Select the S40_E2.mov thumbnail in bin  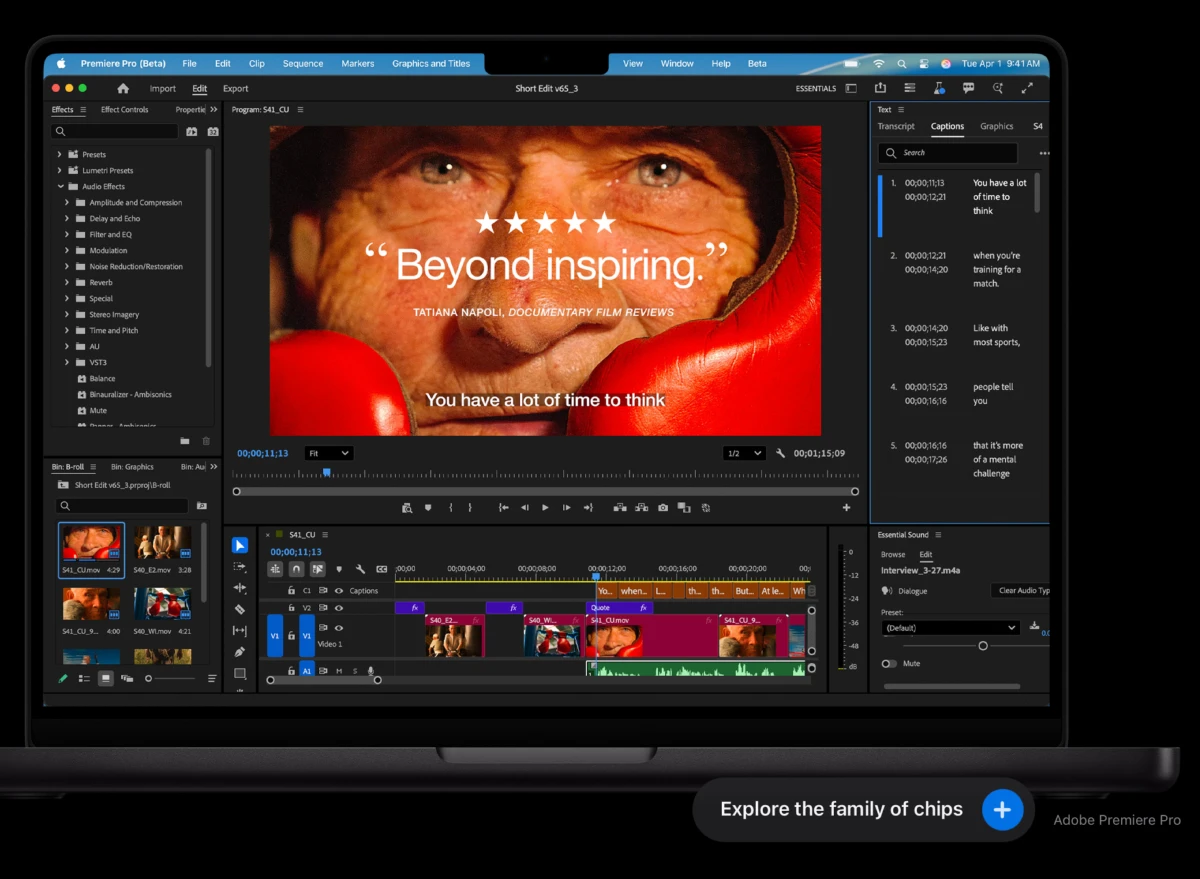162,543
